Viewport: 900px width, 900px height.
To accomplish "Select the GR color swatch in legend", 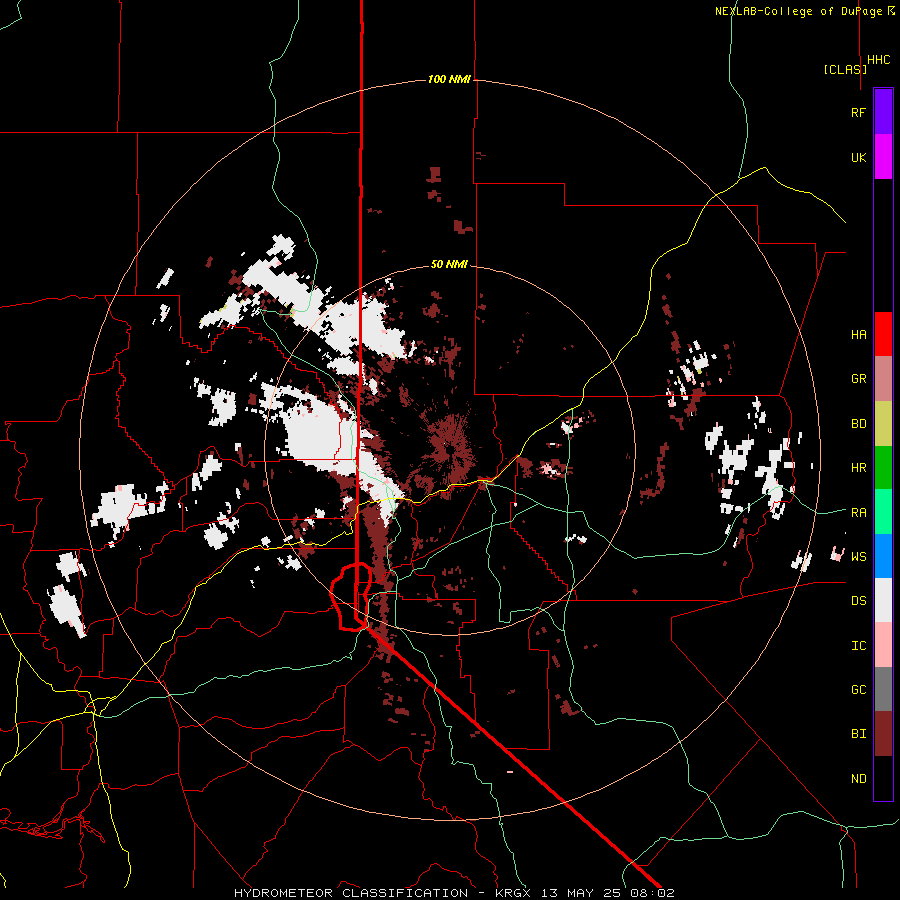I will pos(883,379).
